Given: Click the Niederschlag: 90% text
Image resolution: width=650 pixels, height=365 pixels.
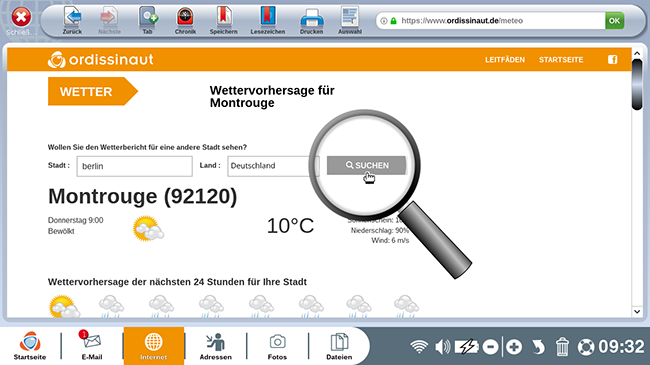Looking at the screenshot, I should coord(380,231).
